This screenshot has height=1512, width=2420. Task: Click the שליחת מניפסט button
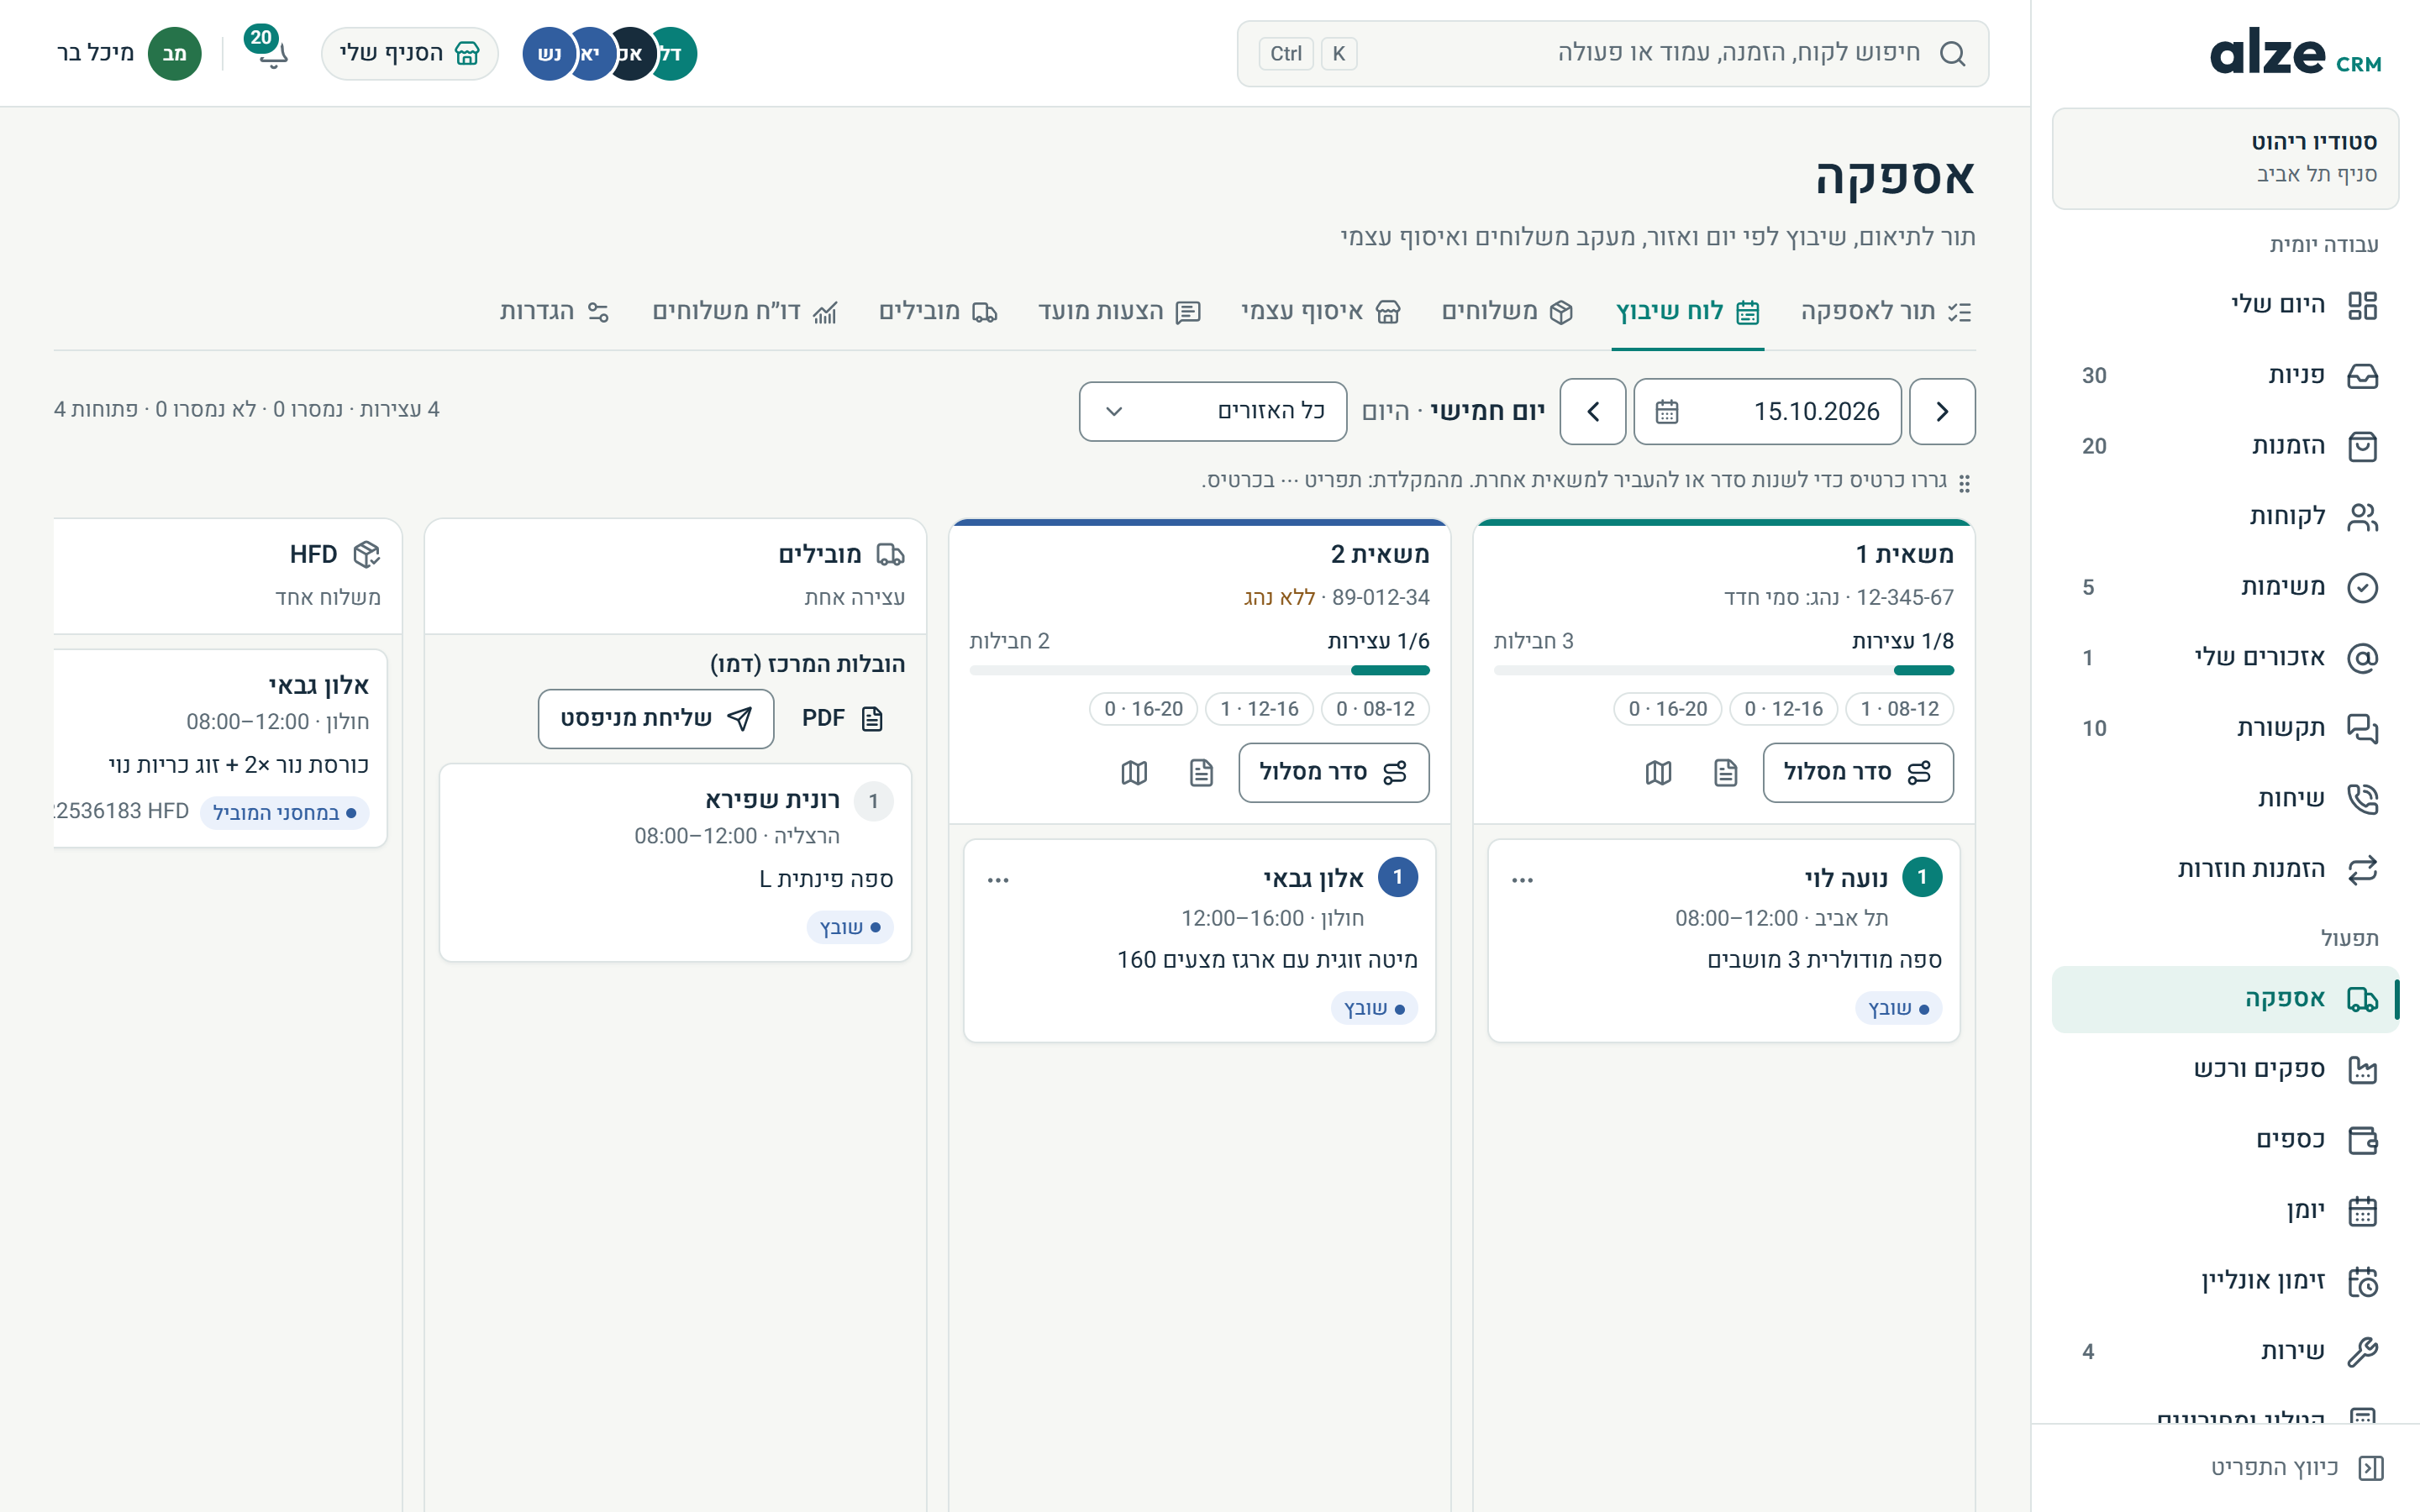(x=655, y=718)
